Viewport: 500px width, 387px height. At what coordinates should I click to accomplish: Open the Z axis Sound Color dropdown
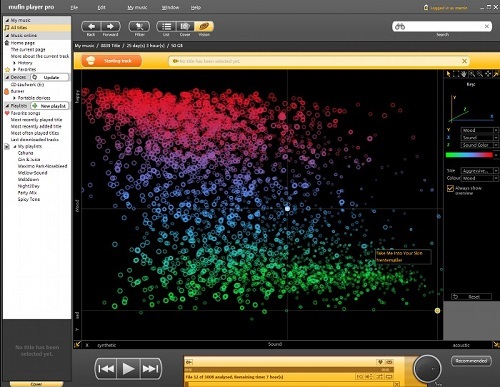(x=479, y=145)
